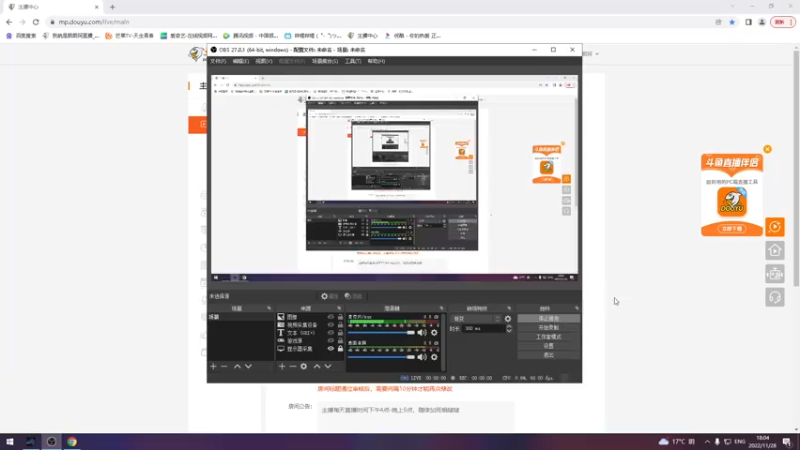Click the audio mixer vertical scrollbar
800x450 pixels.
tap(443, 342)
